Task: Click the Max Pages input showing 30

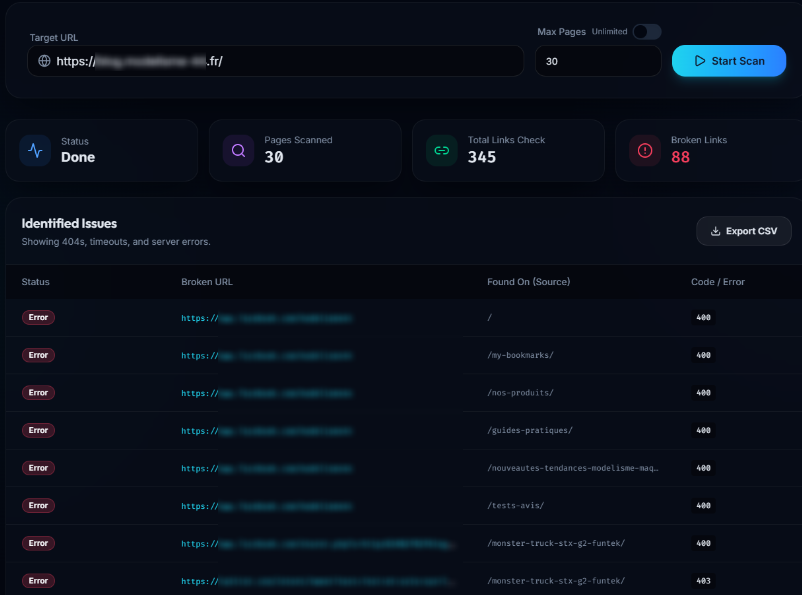Action: (597, 61)
